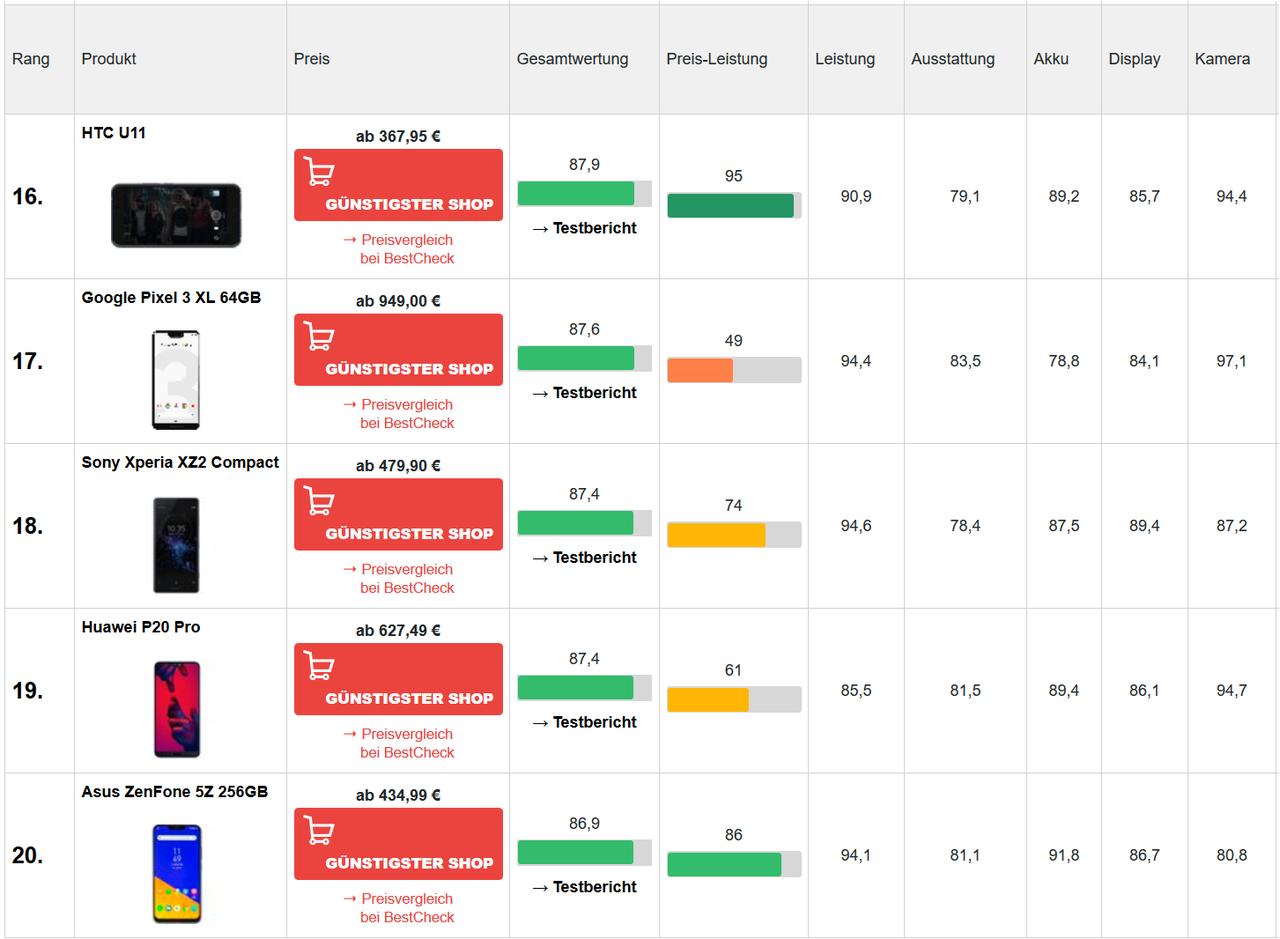
Task: Click Kamera score 97,1 for Google Pixel 3 XL
Action: [1232, 361]
